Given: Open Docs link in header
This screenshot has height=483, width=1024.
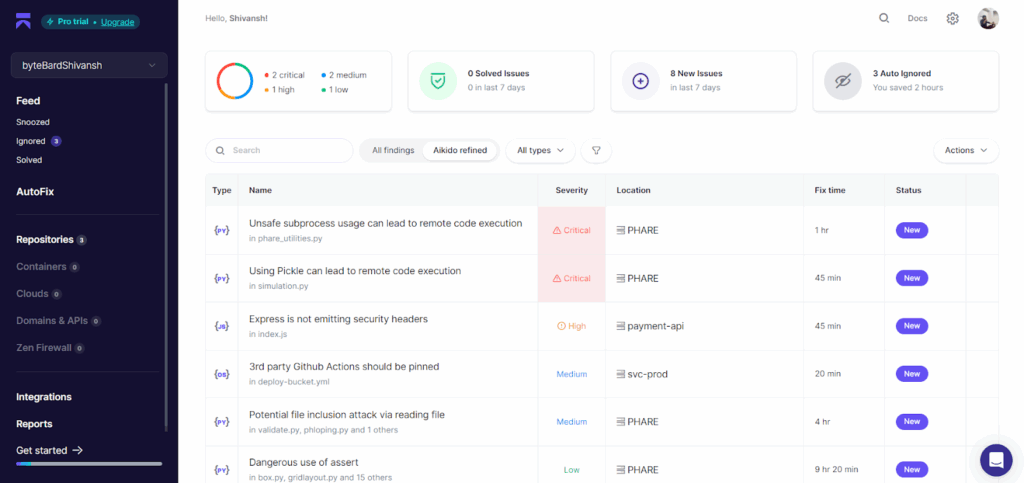Looking at the screenshot, I should click(x=917, y=18).
